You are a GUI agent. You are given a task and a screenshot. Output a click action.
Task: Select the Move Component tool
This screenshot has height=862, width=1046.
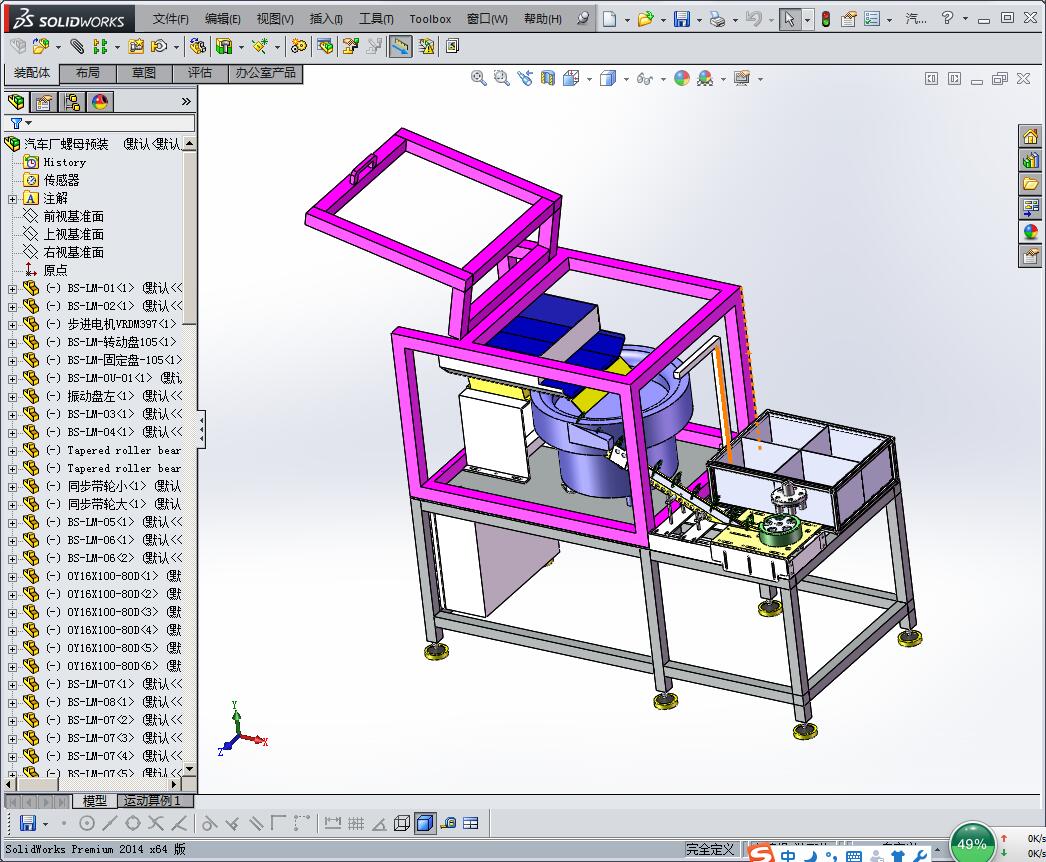click(x=159, y=46)
